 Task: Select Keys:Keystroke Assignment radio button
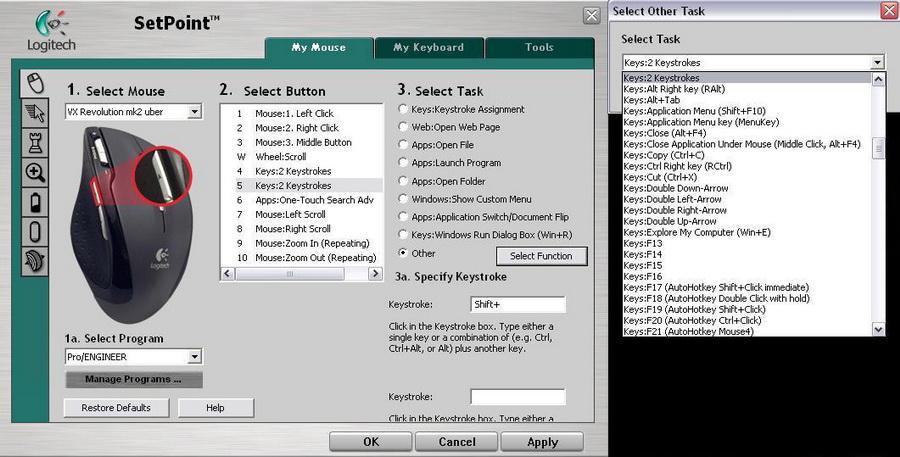(403, 109)
